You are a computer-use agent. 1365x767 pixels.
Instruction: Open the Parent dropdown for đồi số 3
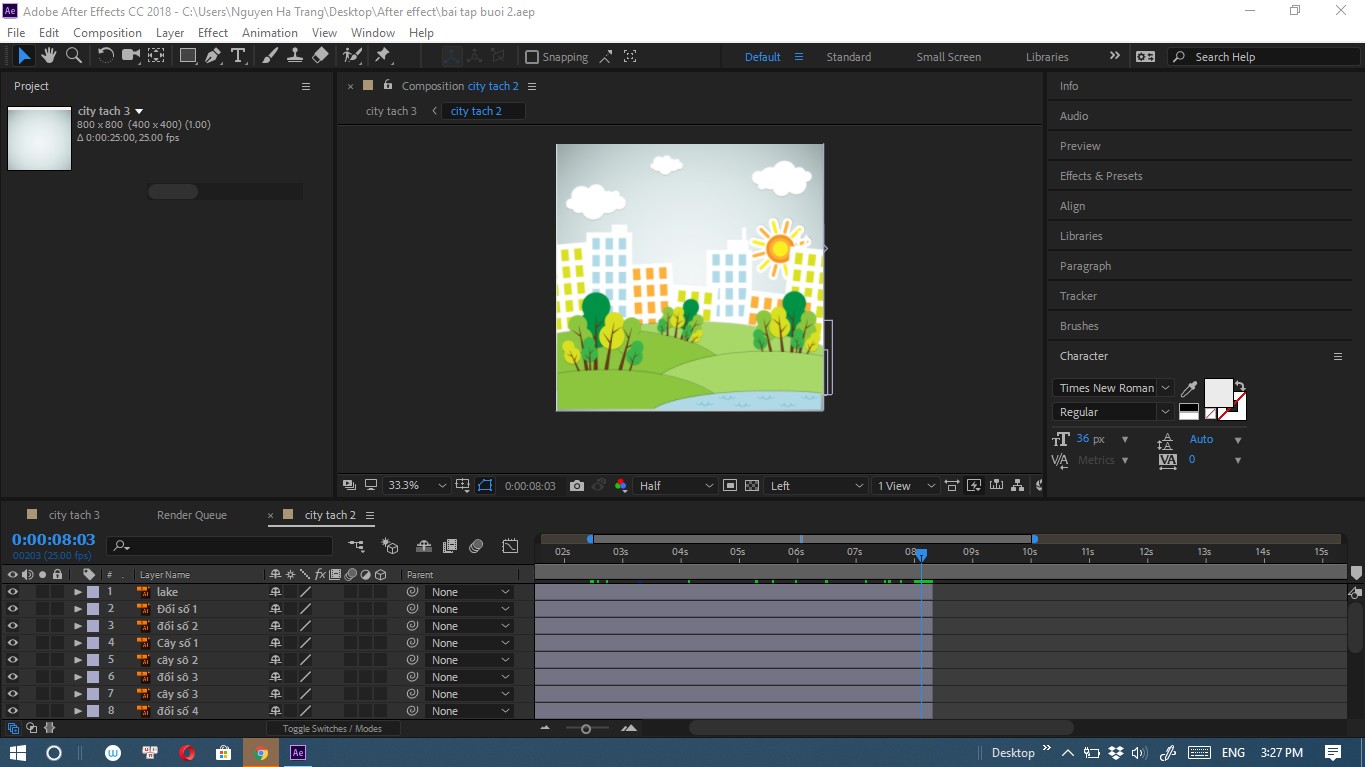tap(470, 677)
